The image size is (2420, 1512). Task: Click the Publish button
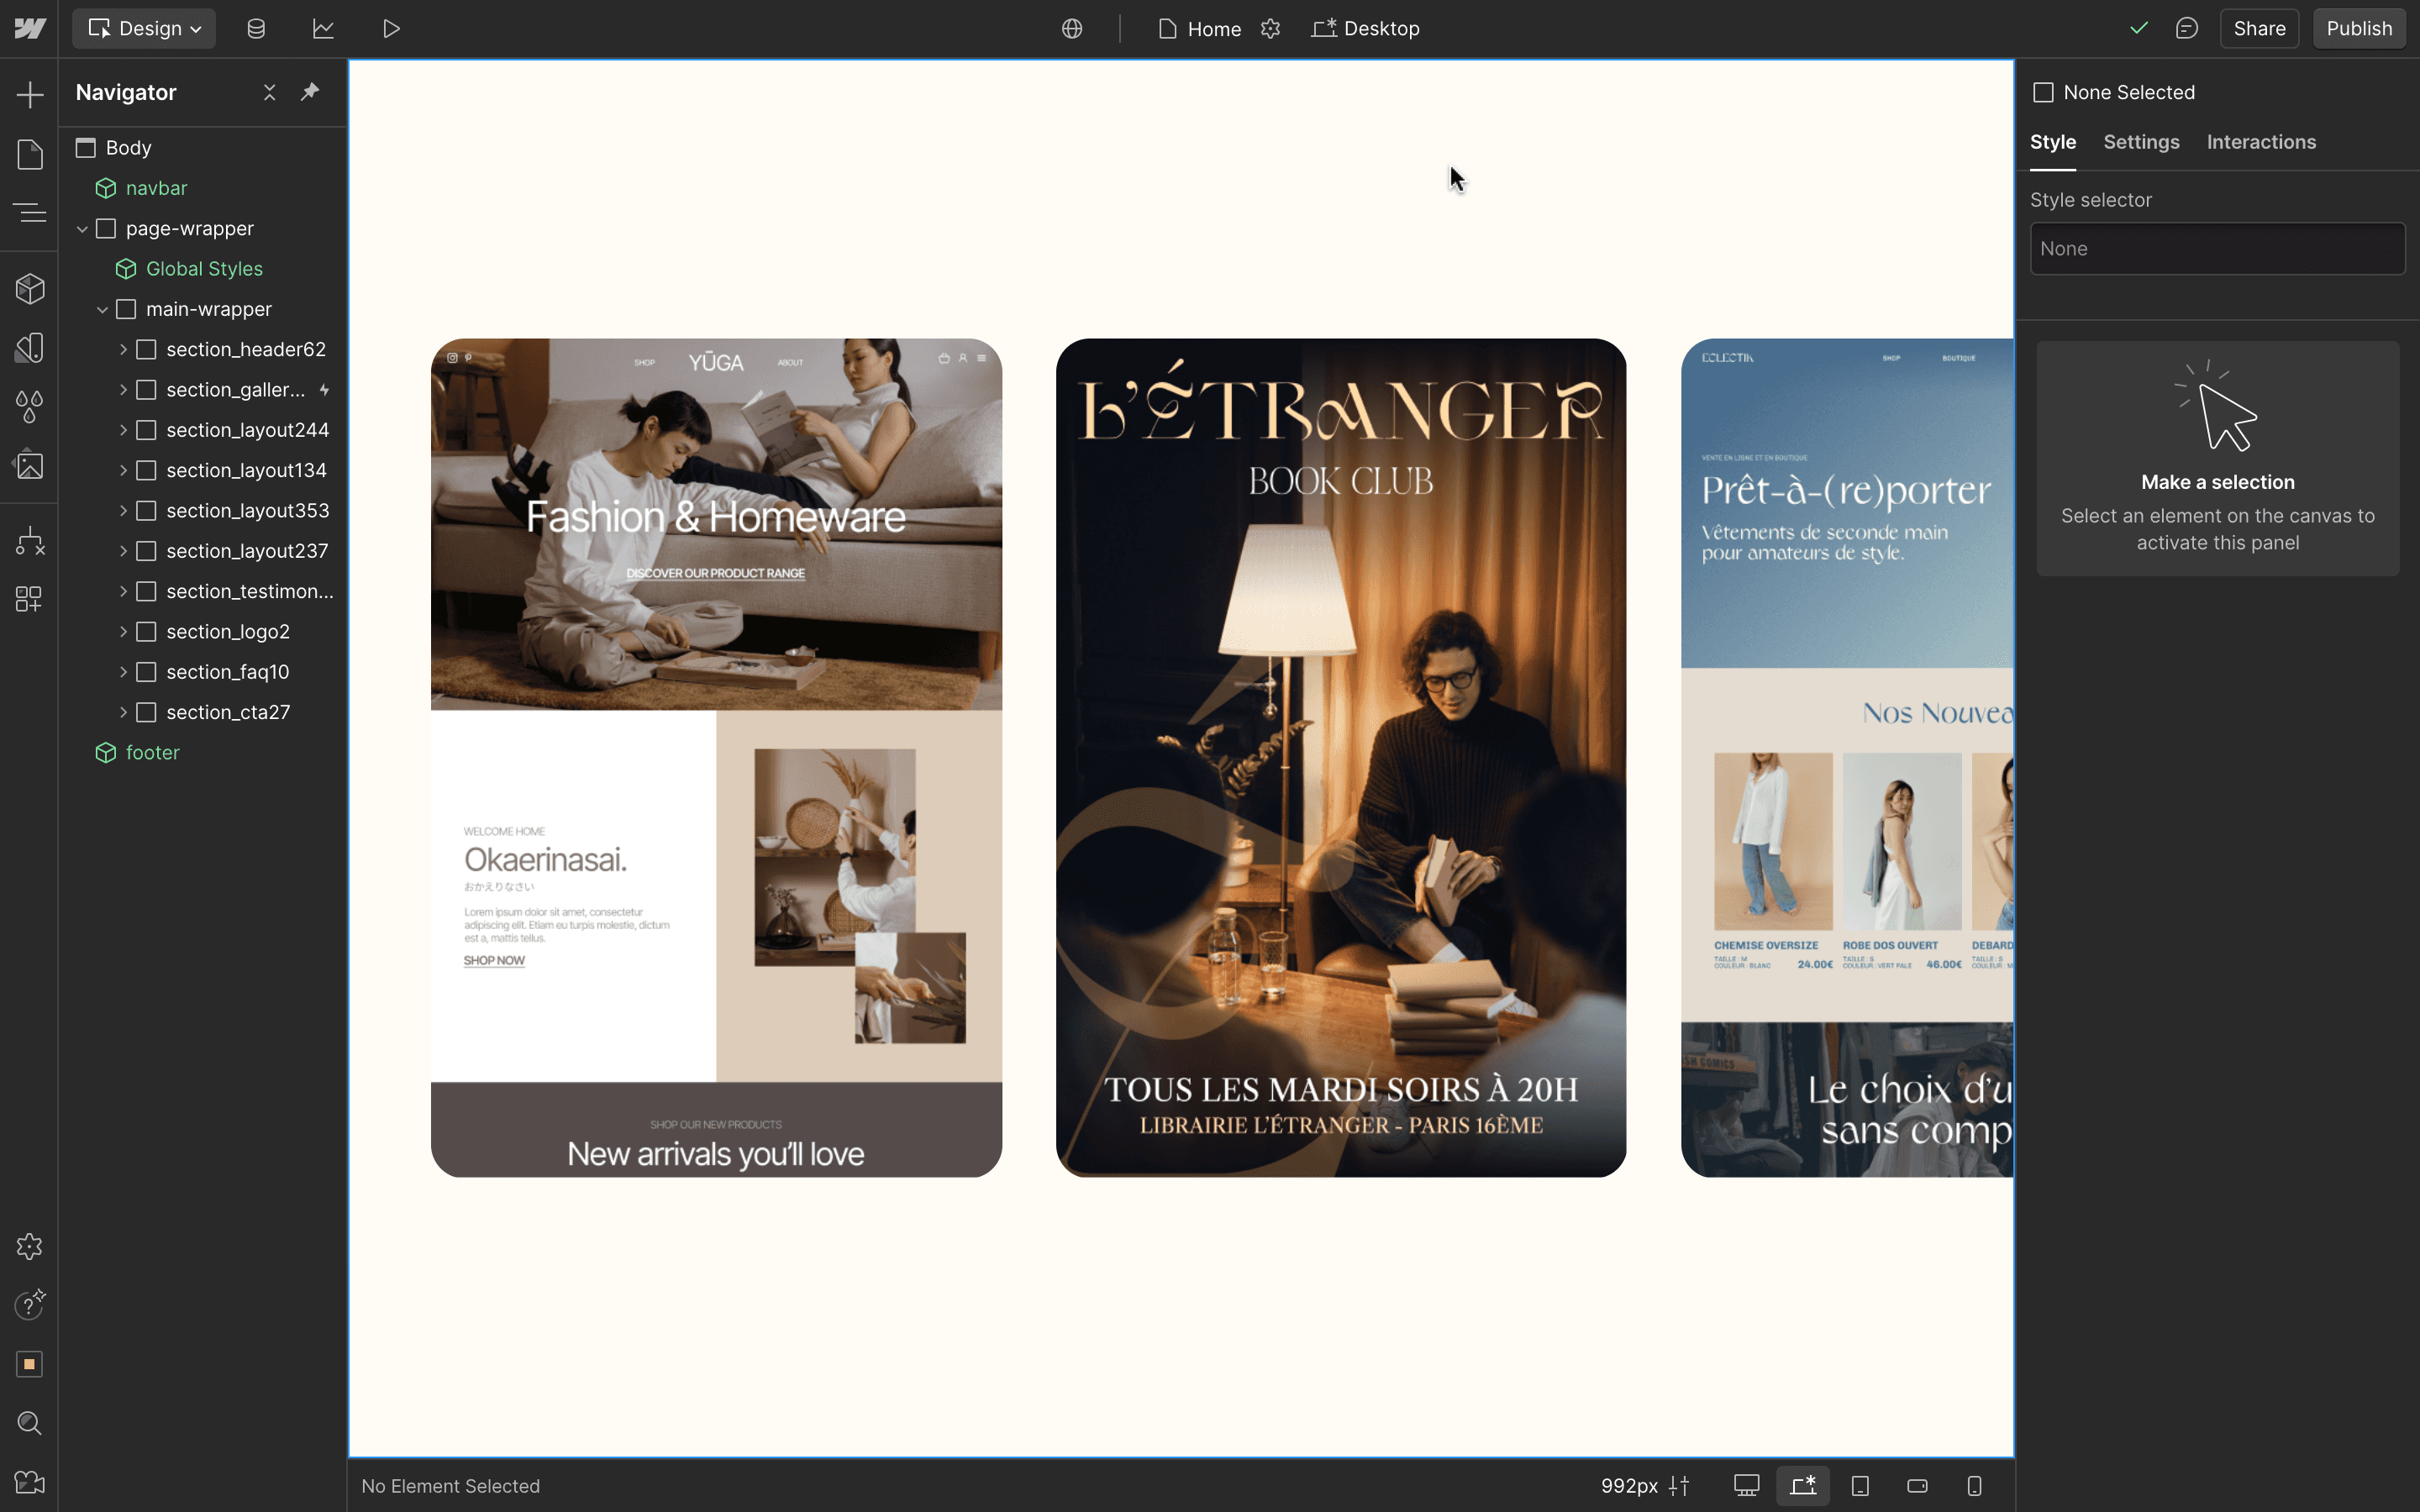[x=2358, y=28]
